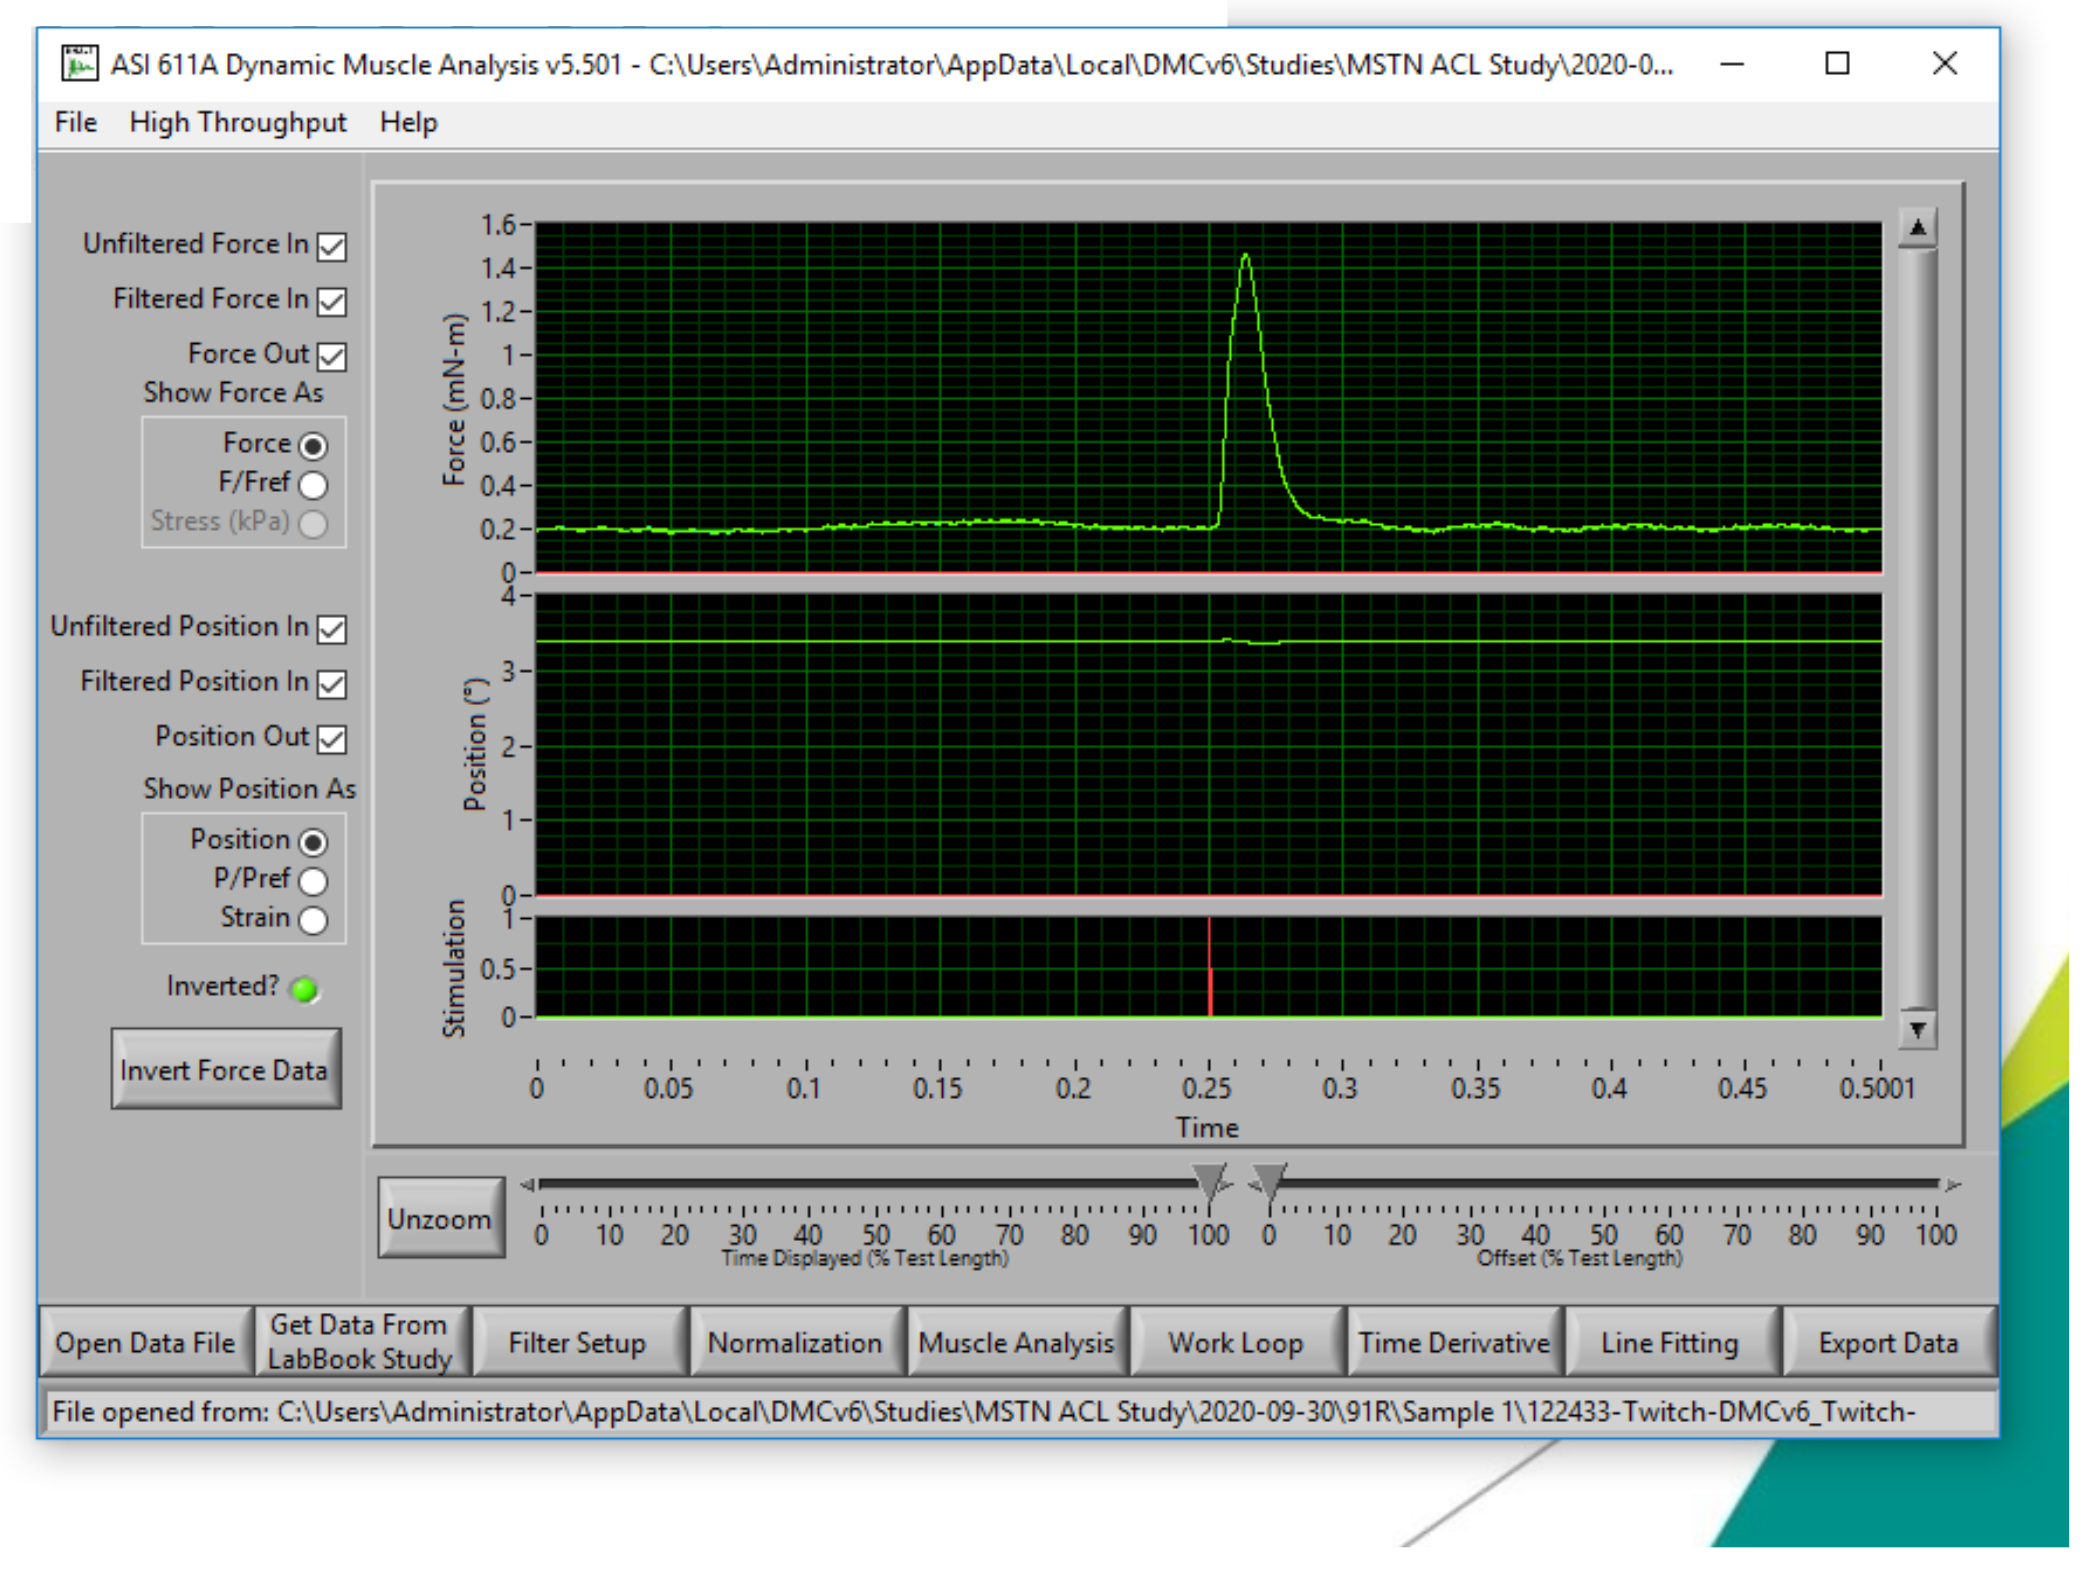The height and width of the screenshot is (1587, 2097).
Task: Choose P/Pref position display
Action: click(x=313, y=880)
